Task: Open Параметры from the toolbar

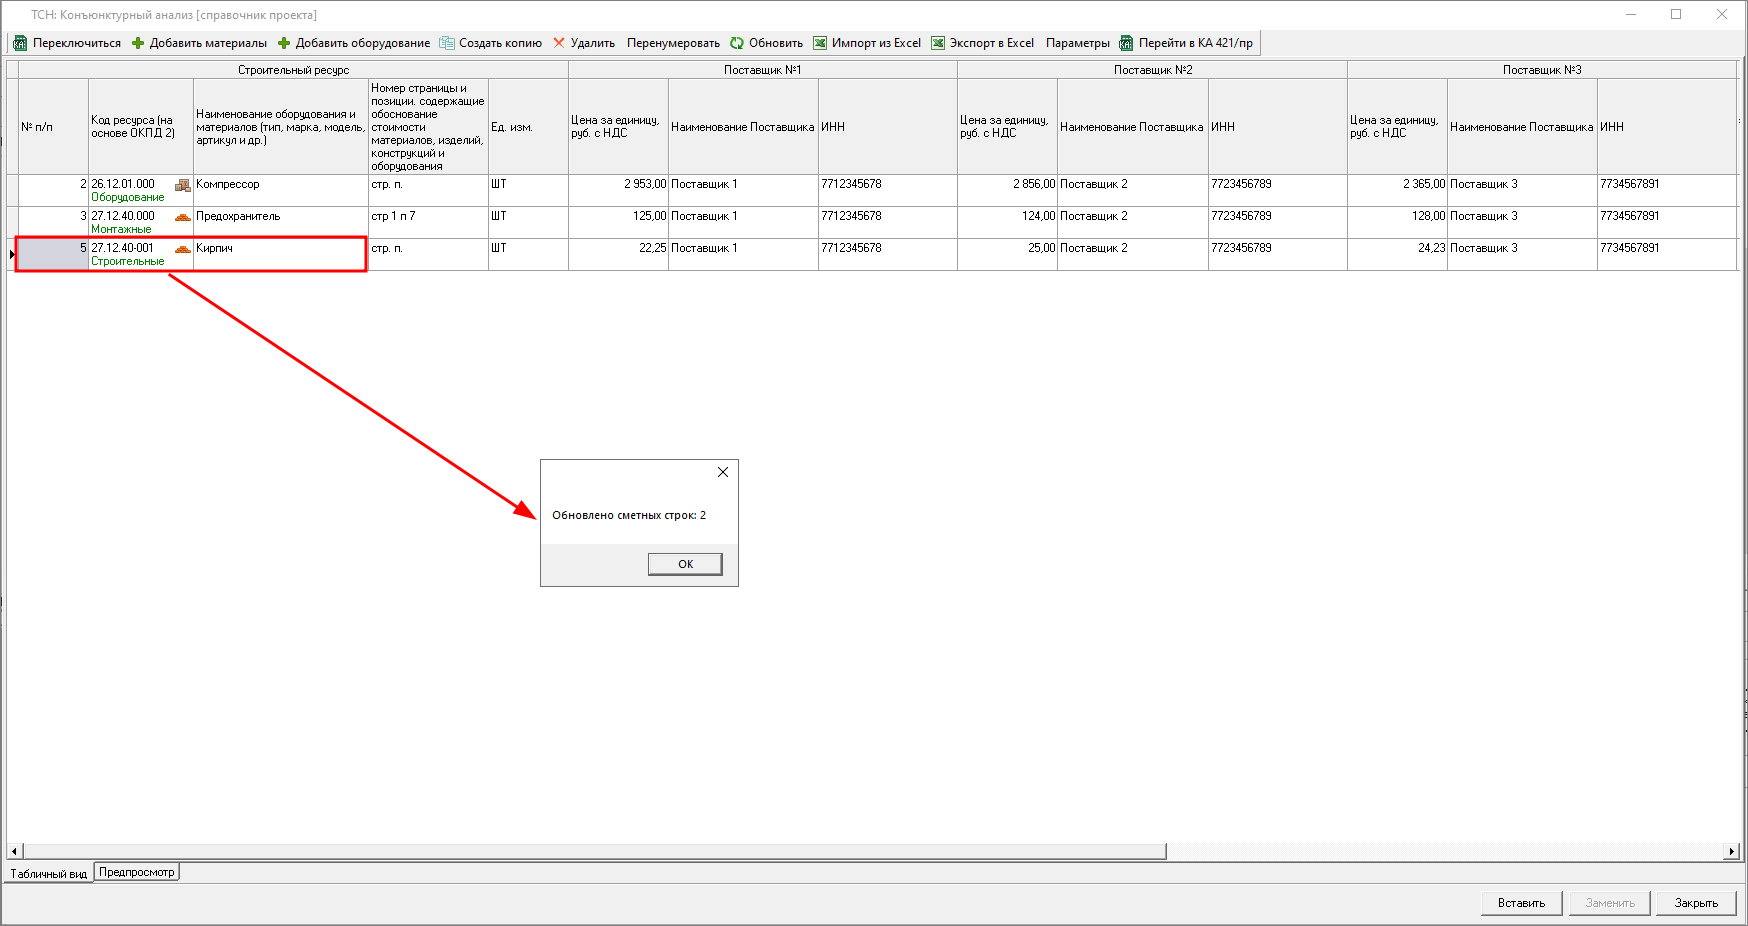Action: [1077, 43]
